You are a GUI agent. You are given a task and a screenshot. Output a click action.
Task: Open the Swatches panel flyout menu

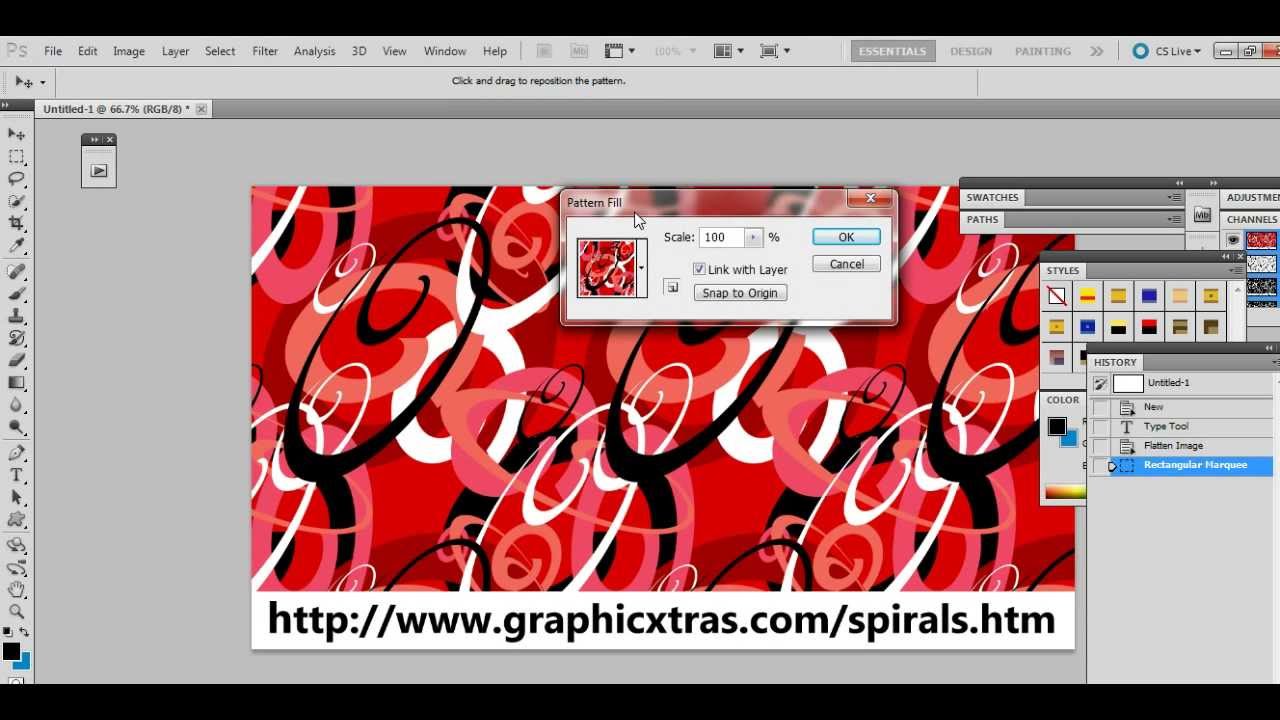coord(1172,198)
